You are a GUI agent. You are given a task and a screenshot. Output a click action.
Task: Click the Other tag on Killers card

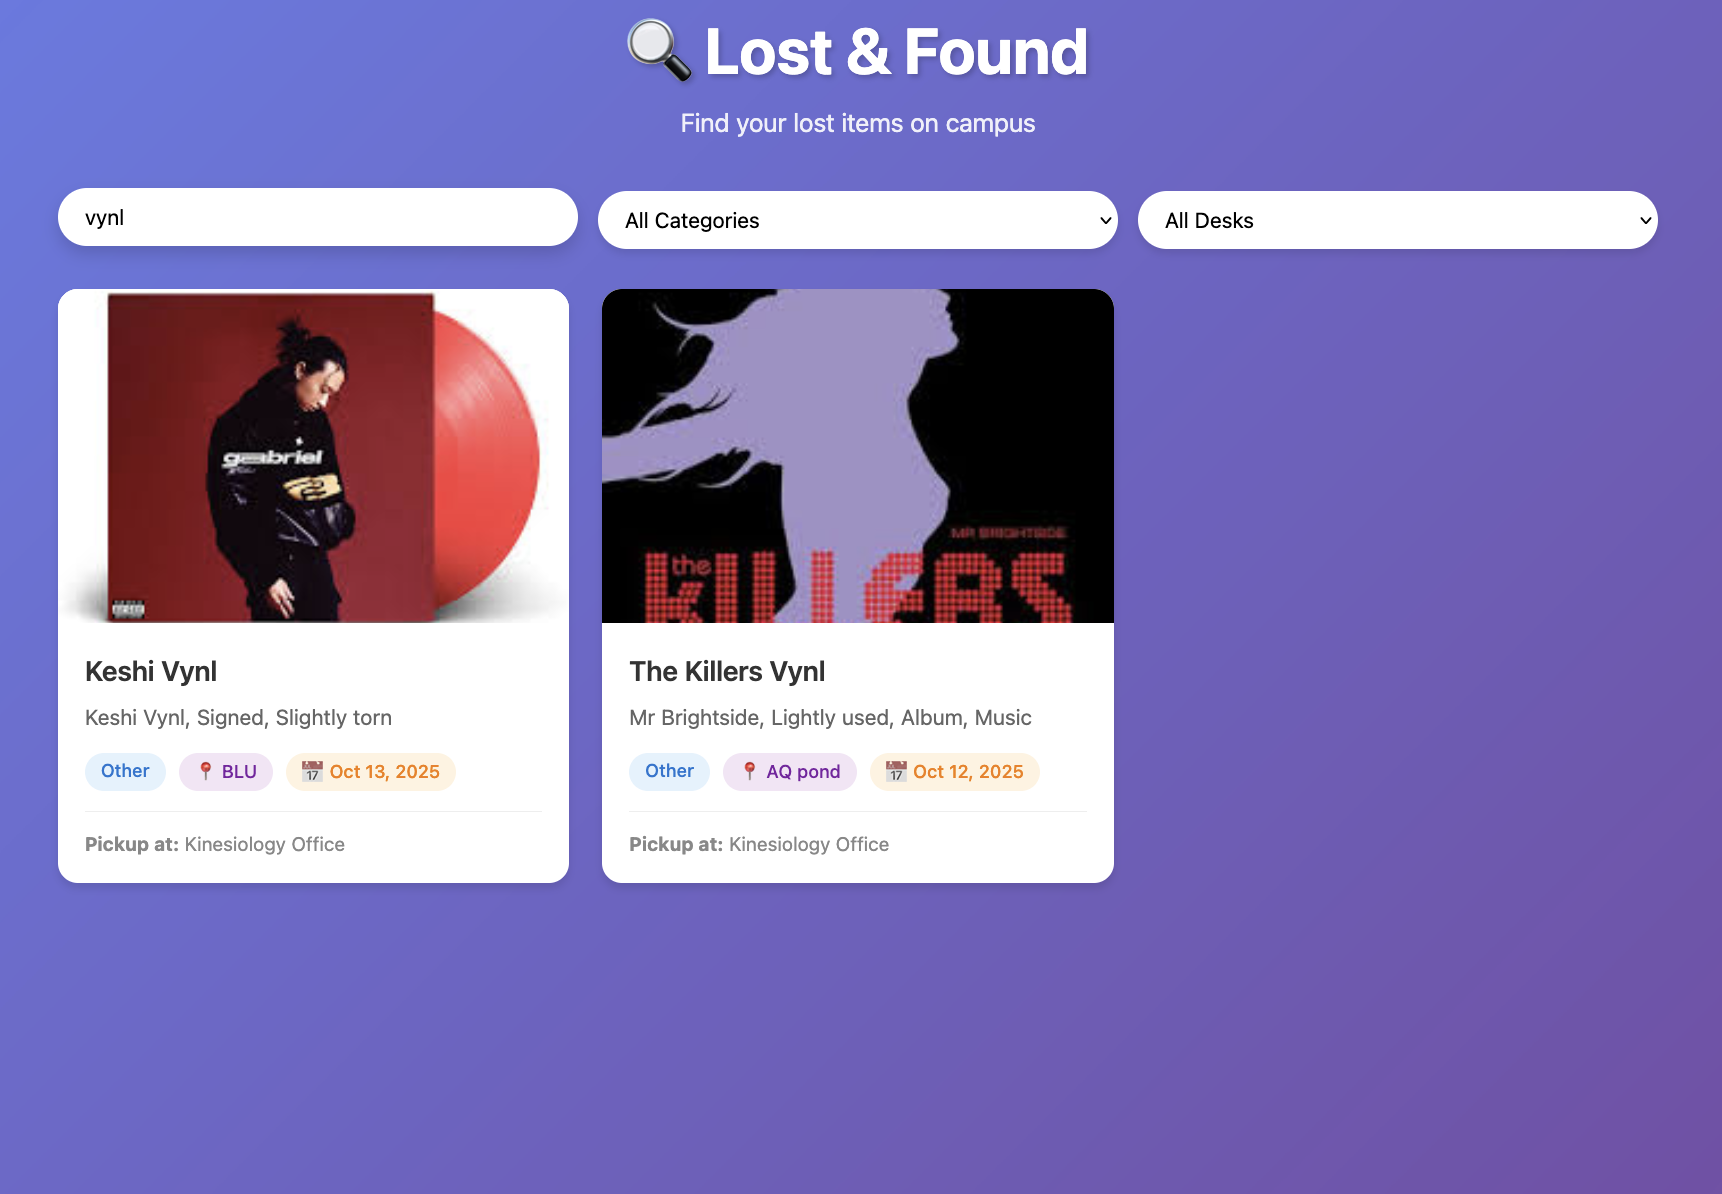click(669, 771)
